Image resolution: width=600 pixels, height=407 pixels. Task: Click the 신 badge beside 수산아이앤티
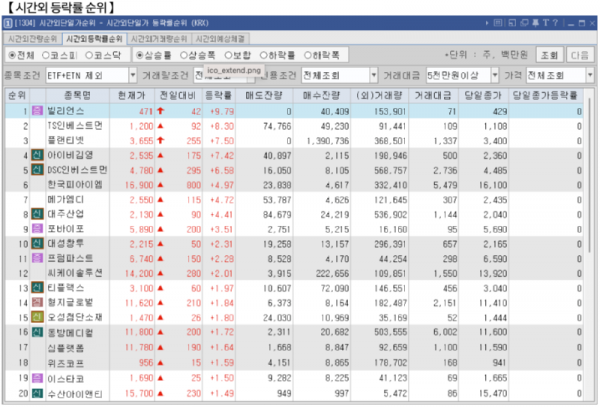[x=37, y=393]
